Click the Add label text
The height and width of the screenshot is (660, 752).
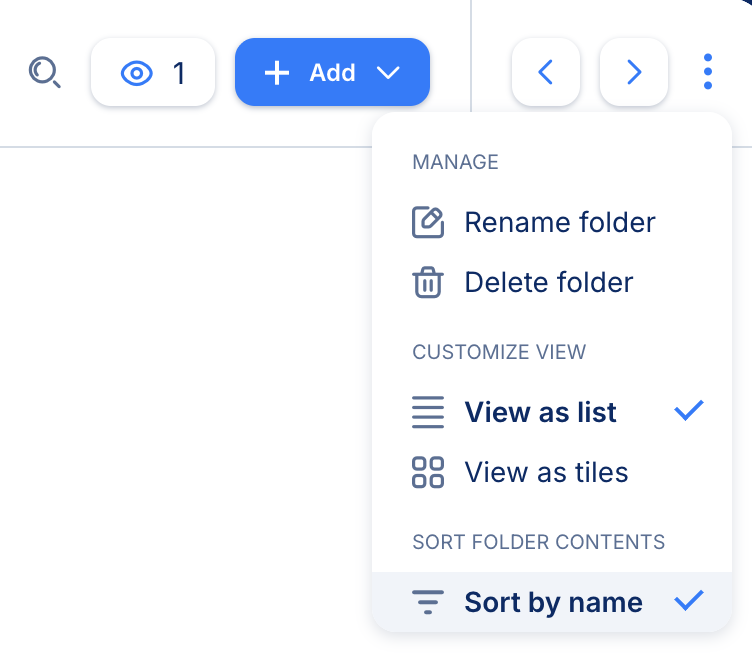pos(332,73)
